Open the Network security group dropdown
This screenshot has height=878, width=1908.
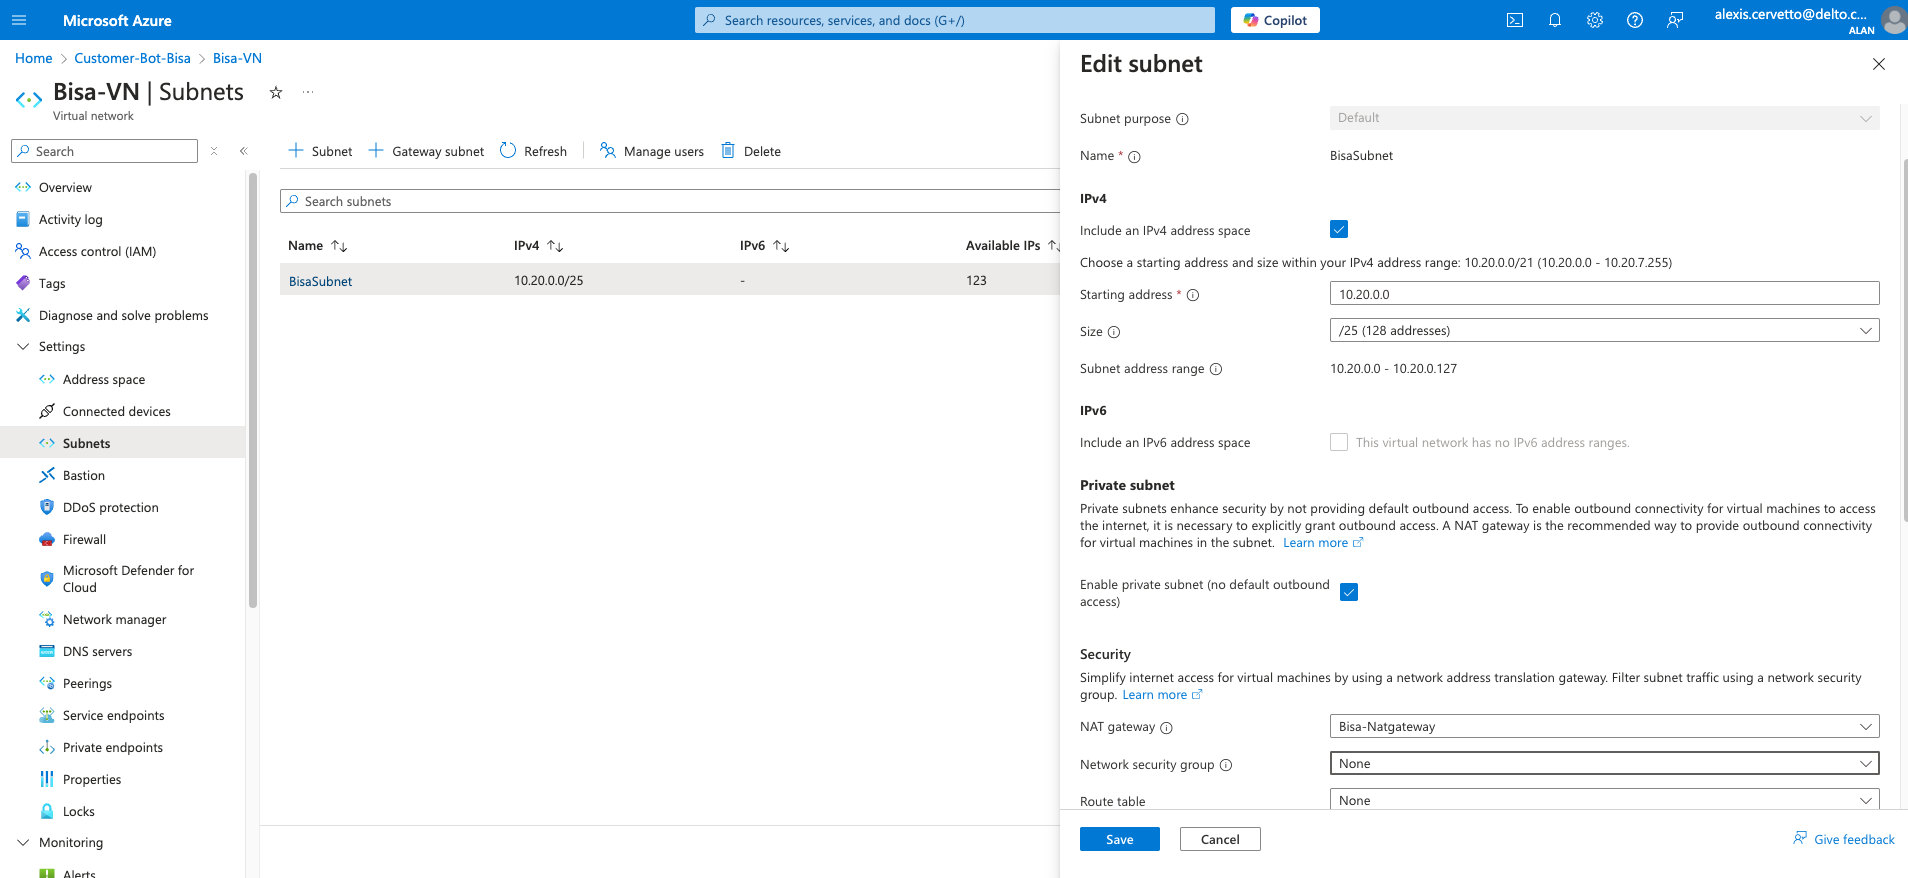click(1605, 763)
